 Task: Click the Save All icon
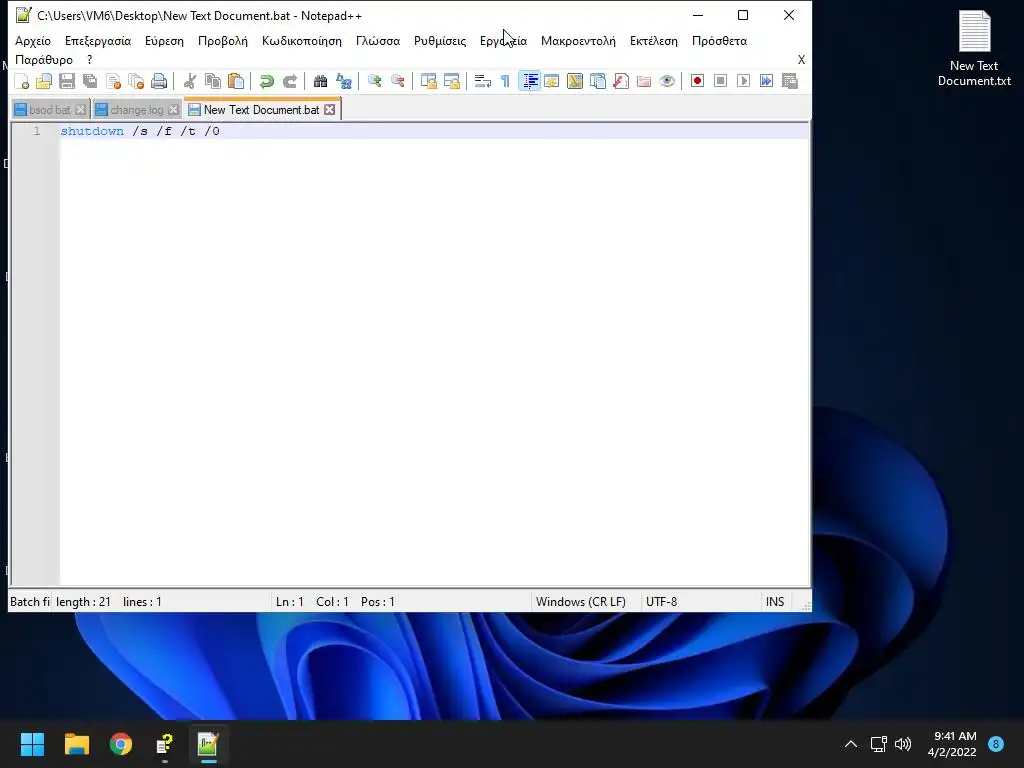[90, 81]
